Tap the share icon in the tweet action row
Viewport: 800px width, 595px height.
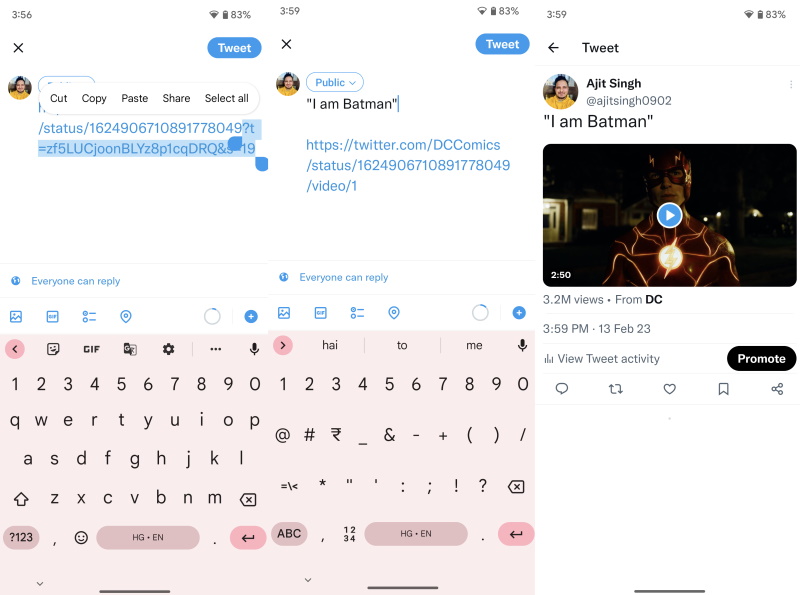pyautogui.click(x=777, y=389)
